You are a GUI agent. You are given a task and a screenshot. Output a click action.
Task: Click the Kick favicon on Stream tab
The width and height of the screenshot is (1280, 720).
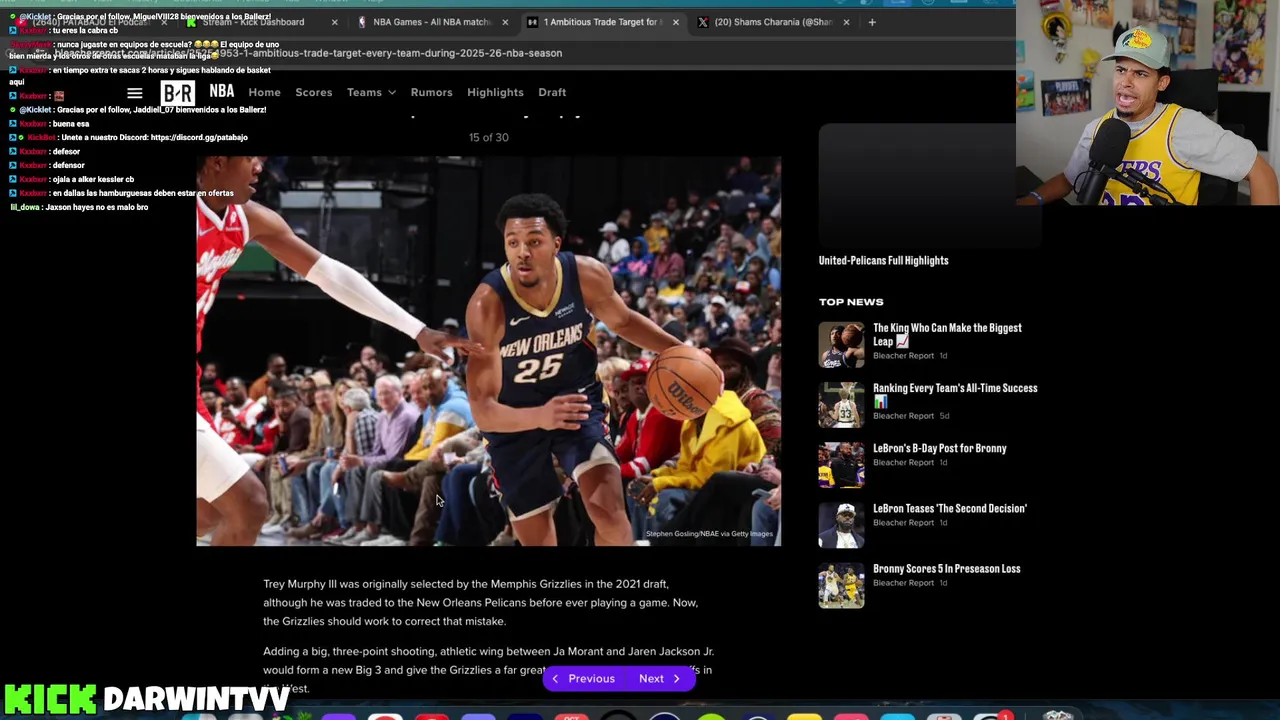(193, 22)
